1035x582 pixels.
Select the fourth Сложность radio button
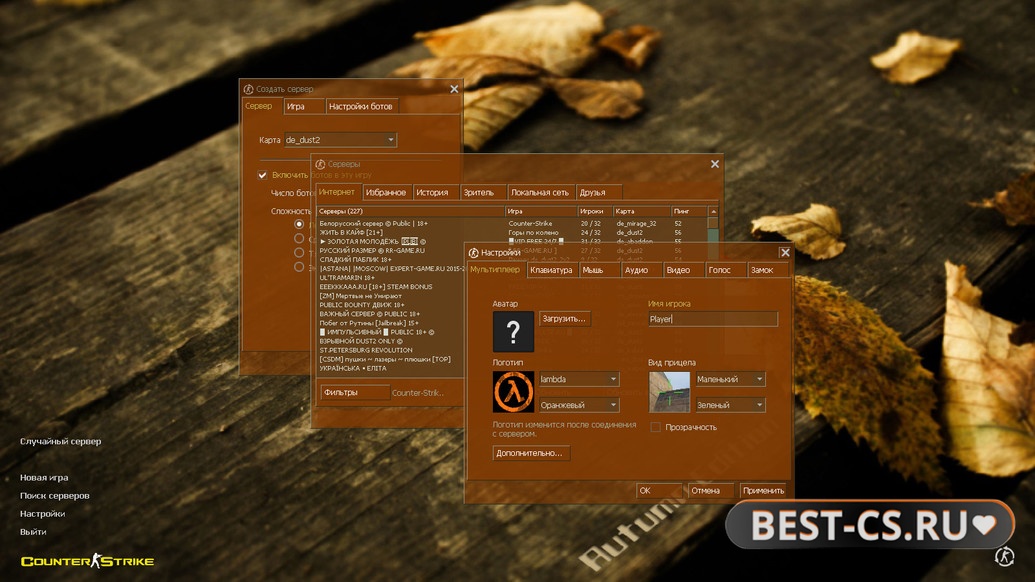click(299, 267)
